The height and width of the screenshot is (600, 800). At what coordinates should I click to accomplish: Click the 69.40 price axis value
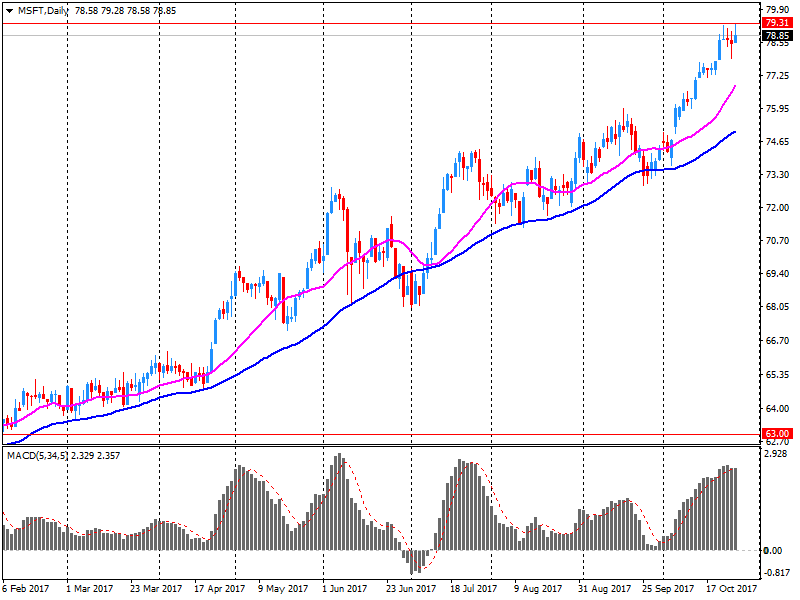(x=778, y=273)
